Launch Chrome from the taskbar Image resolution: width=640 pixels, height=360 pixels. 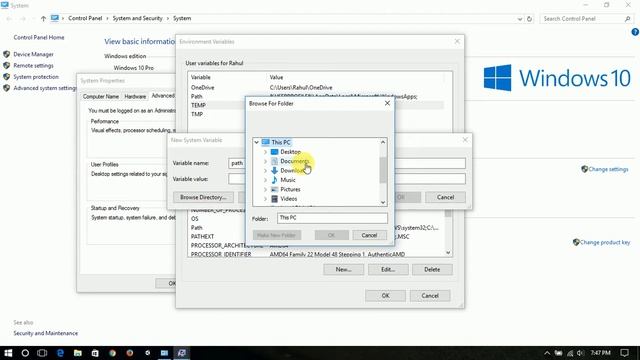[x=112, y=353]
